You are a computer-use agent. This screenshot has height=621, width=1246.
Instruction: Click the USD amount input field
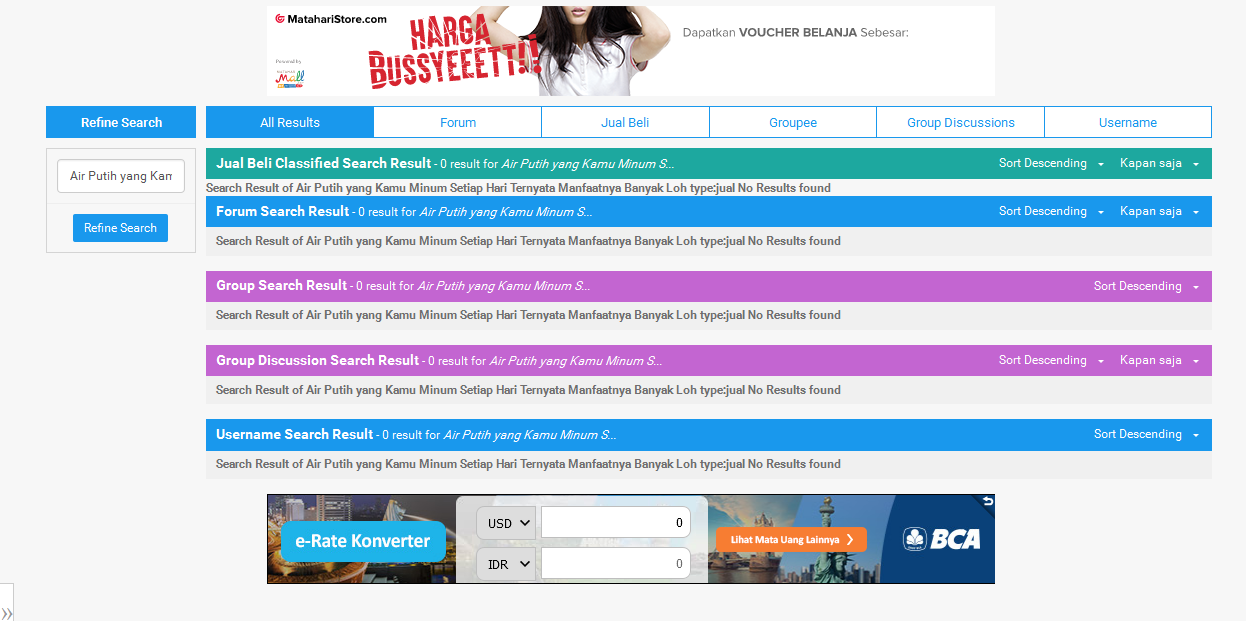click(x=616, y=523)
